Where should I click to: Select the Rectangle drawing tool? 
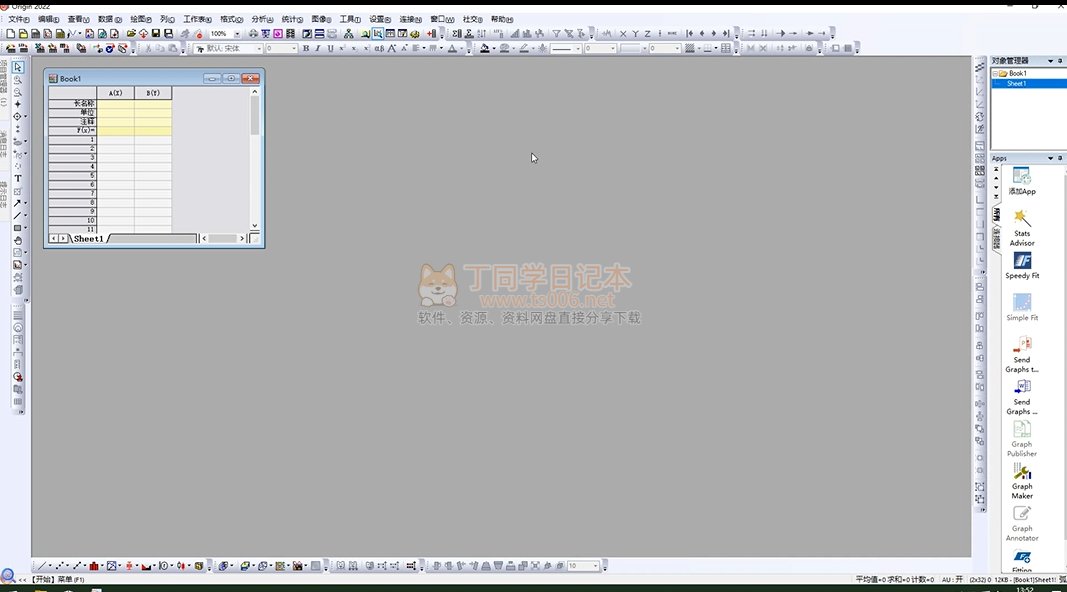pyautogui.click(x=18, y=228)
